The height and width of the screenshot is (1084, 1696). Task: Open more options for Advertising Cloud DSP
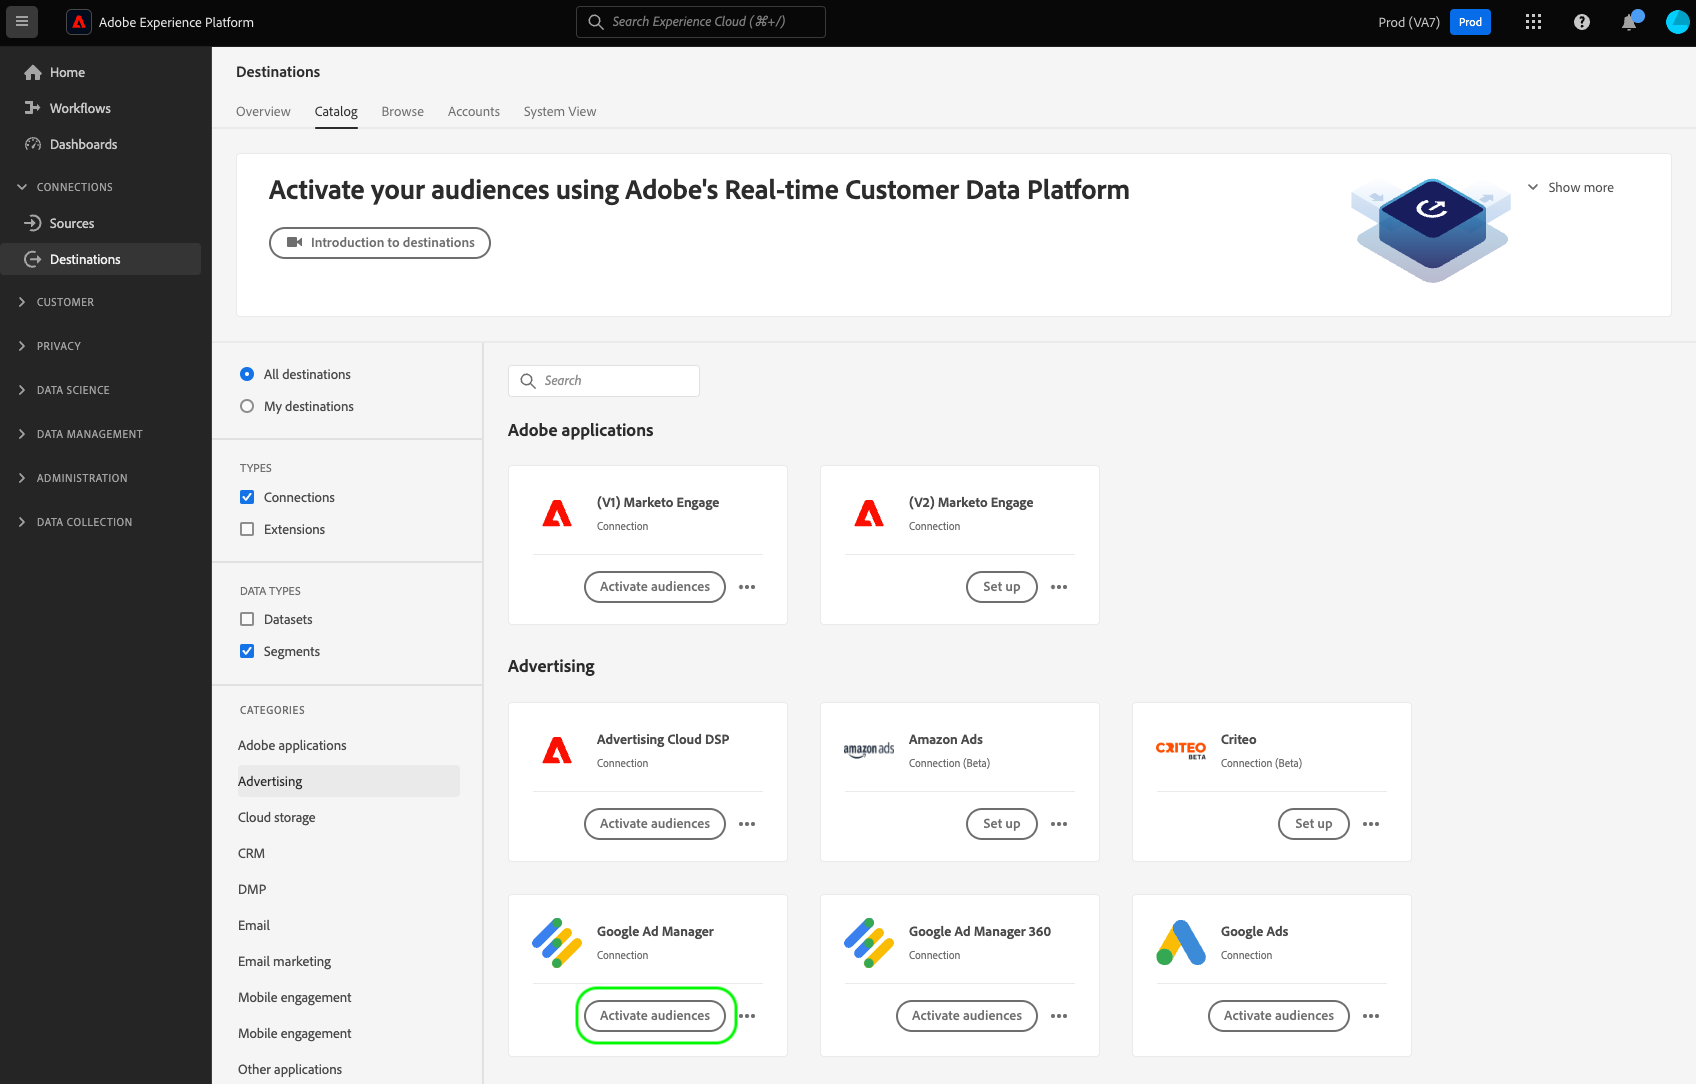point(747,824)
